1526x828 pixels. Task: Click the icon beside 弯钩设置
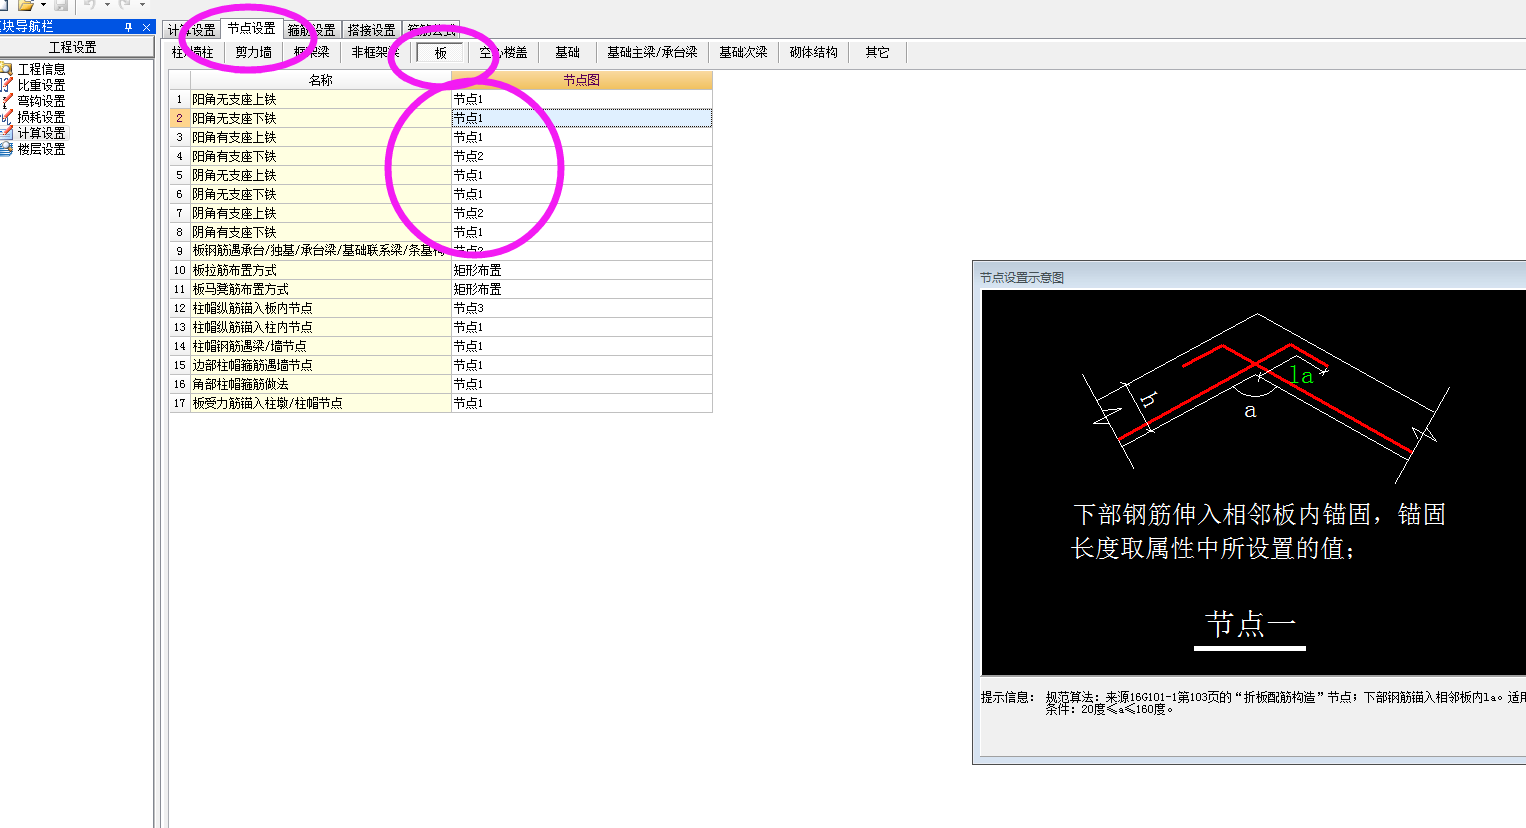click(x=7, y=101)
